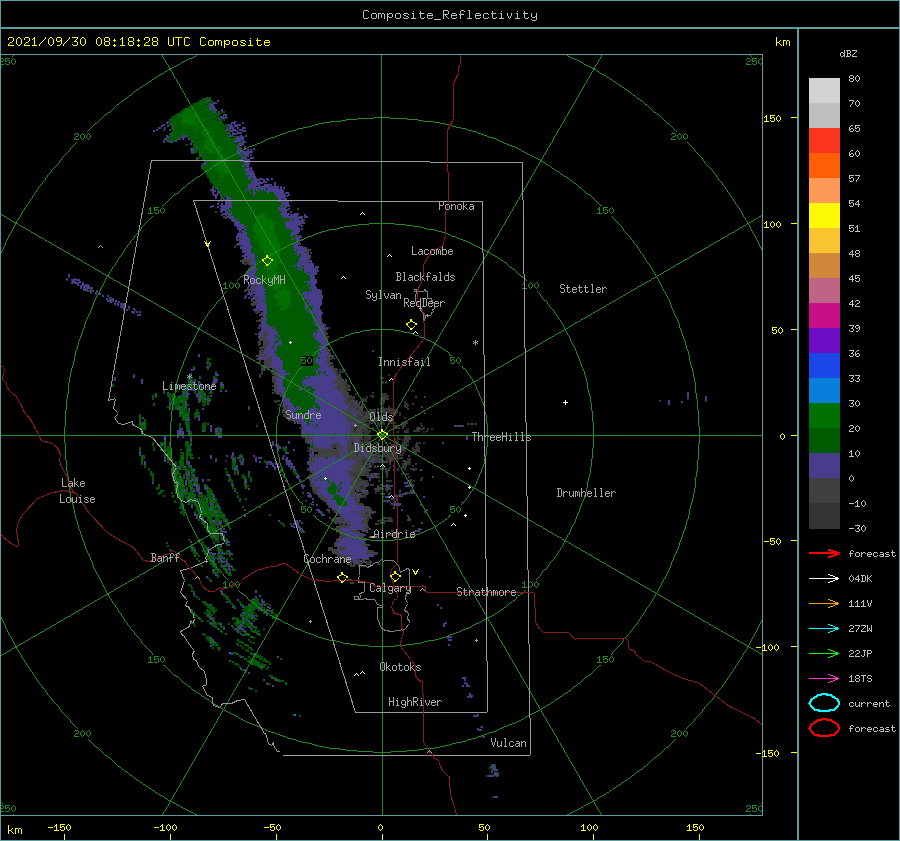Image resolution: width=900 pixels, height=841 pixels.
Task: Click the Olds town label
Action: point(381,417)
